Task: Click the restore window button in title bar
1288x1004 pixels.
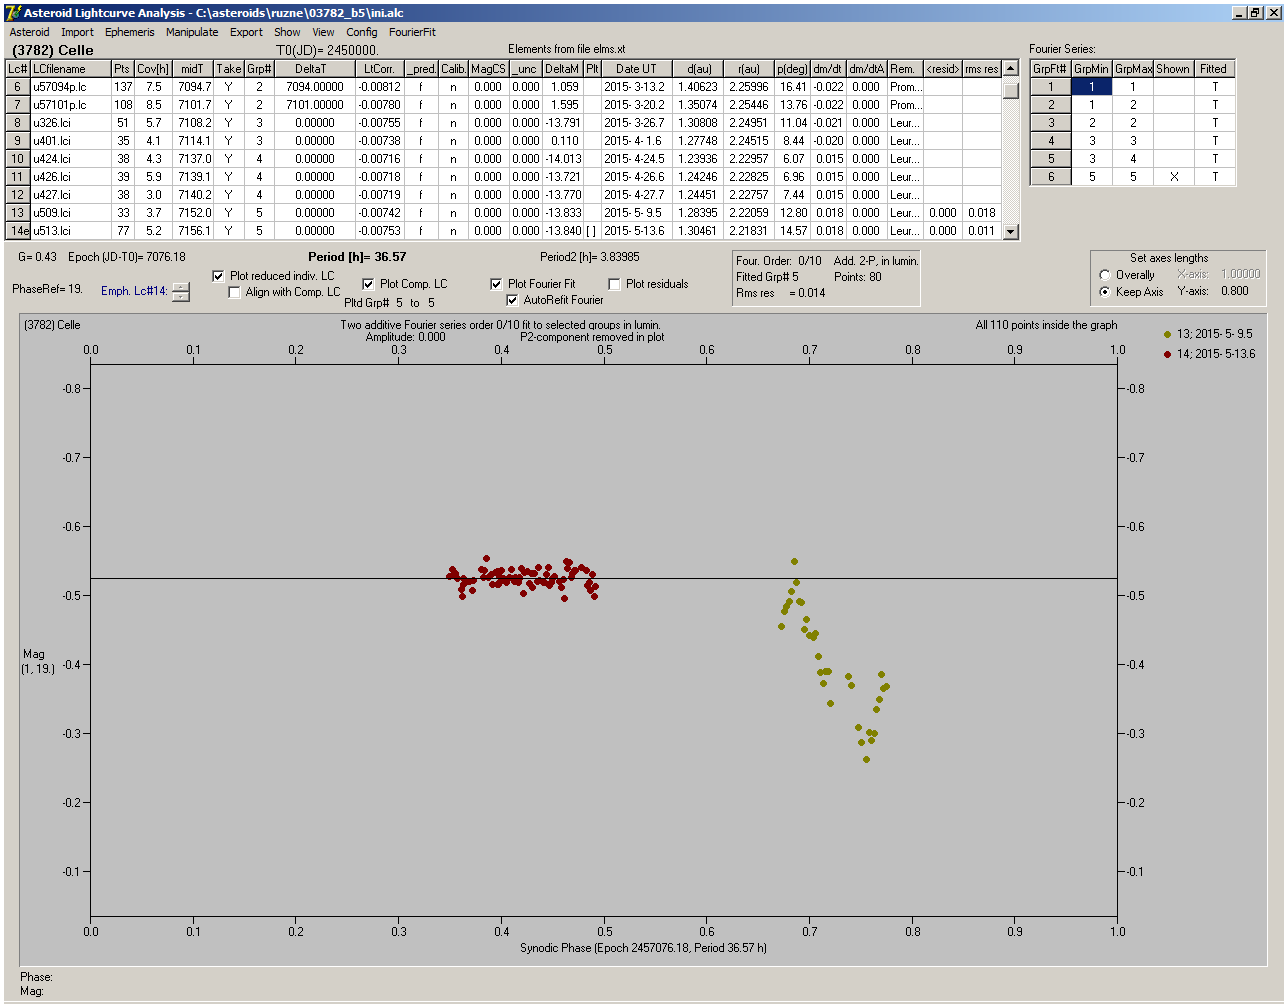Action: point(1256,13)
